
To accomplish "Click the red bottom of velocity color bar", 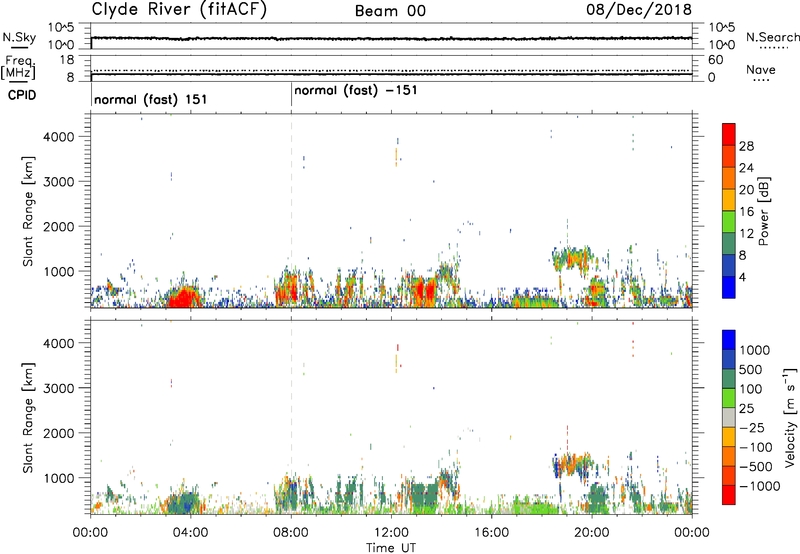I will [x=729, y=495].
